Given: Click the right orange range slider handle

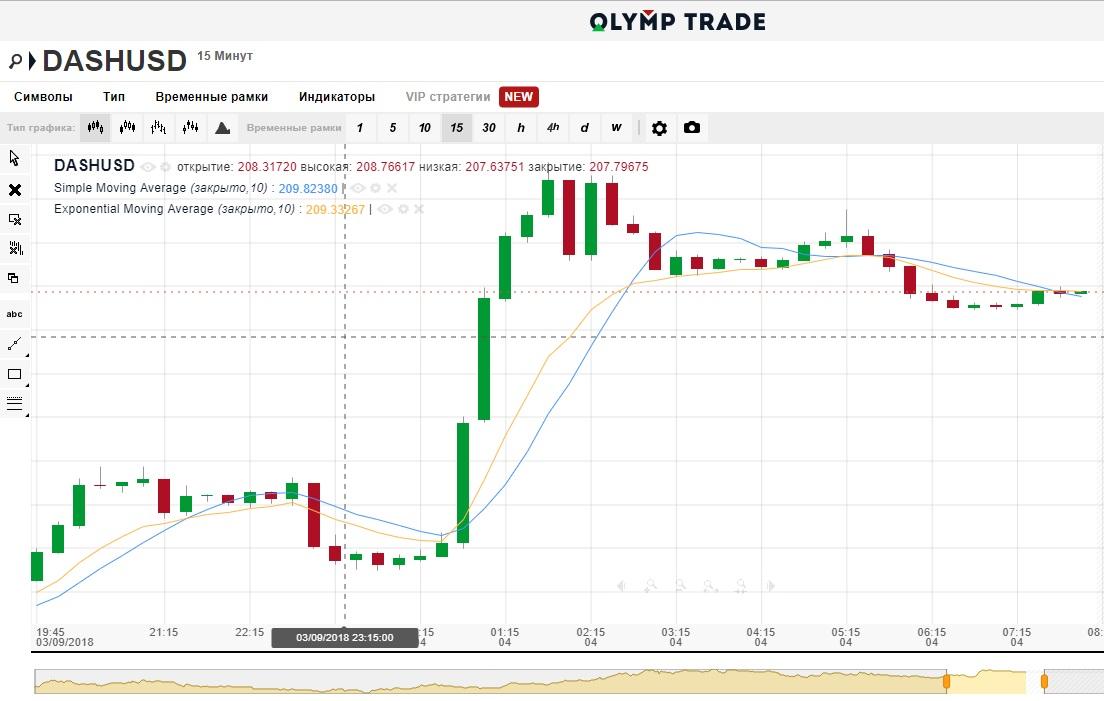Looking at the screenshot, I should pos(1044,681).
